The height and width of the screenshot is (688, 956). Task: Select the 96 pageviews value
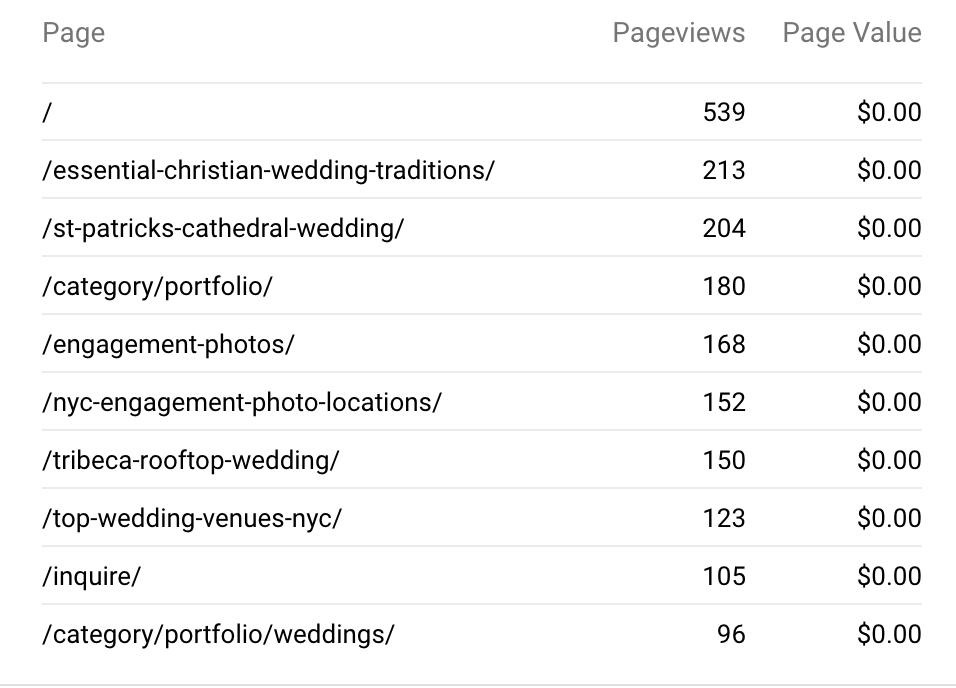click(731, 634)
